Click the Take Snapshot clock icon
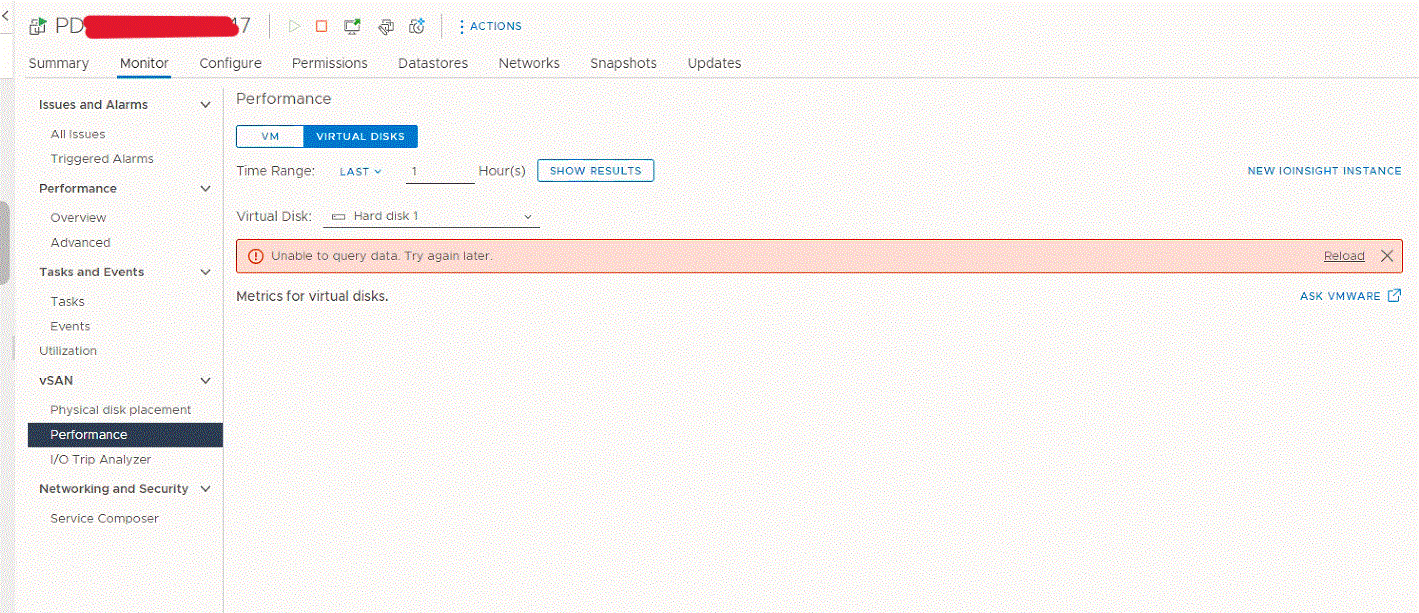This screenshot has width=1419, height=613. (417, 26)
